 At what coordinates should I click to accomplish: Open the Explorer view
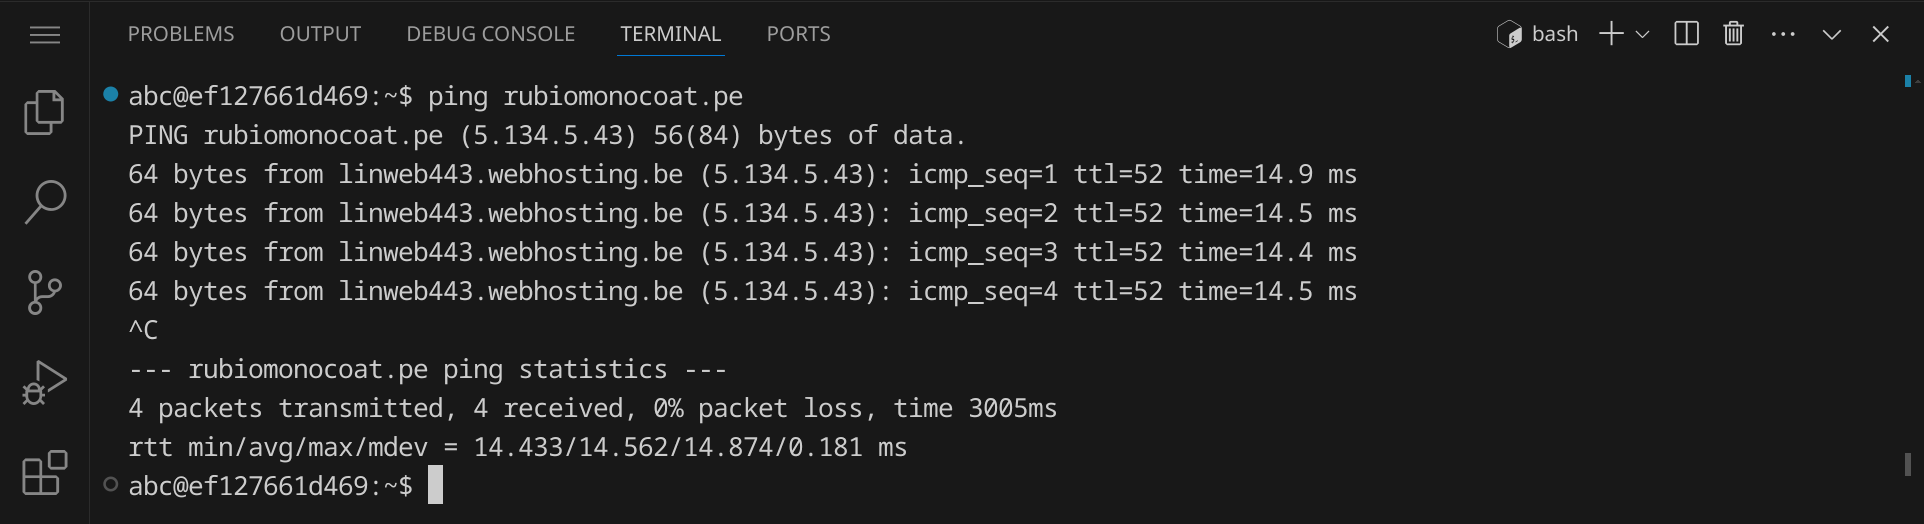[45, 112]
